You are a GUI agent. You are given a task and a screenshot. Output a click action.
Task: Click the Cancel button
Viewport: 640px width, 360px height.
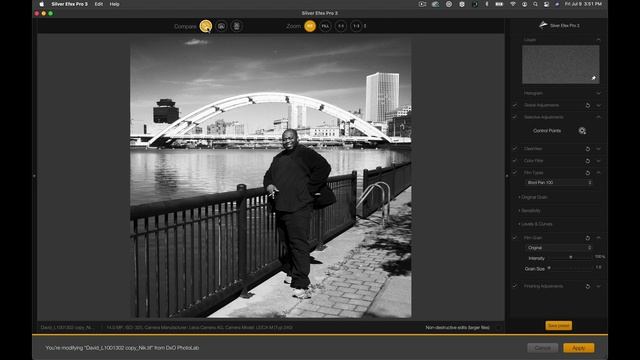tap(542, 348)
